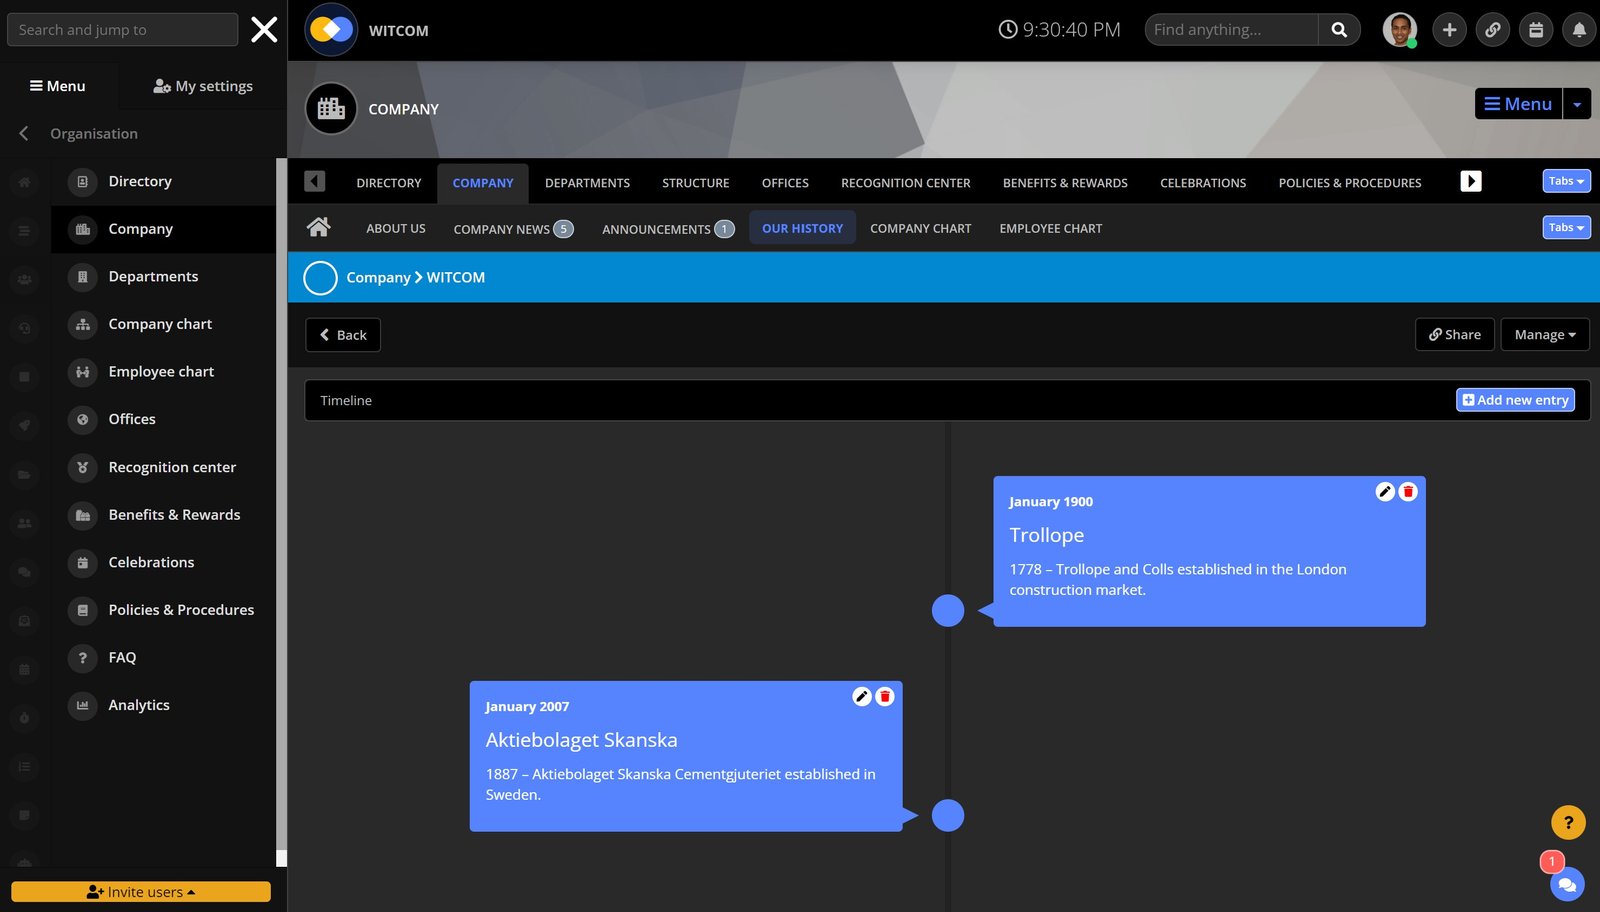Click Add new entry button

point(1515,400)
